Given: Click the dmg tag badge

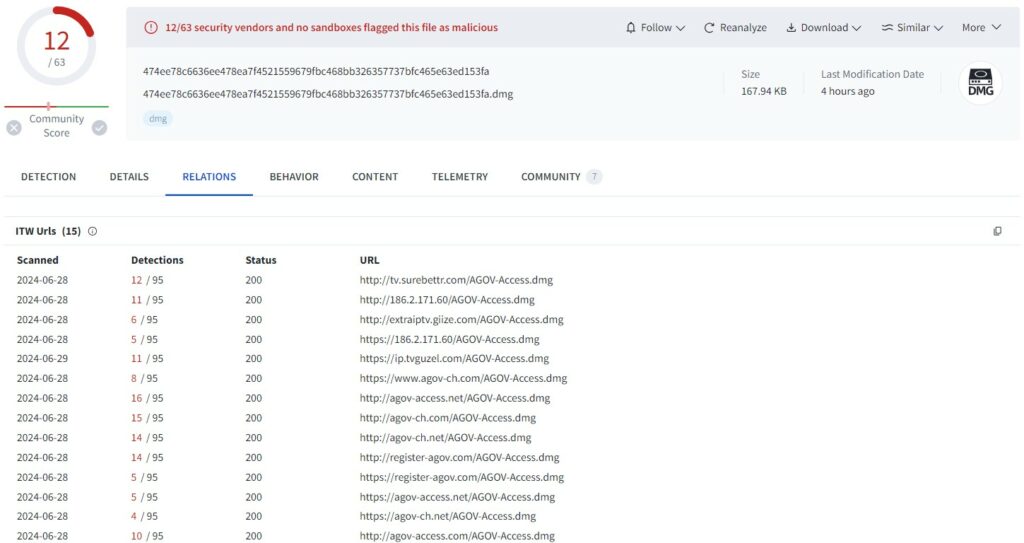Looking at the screenshot, I should [158, 118].
